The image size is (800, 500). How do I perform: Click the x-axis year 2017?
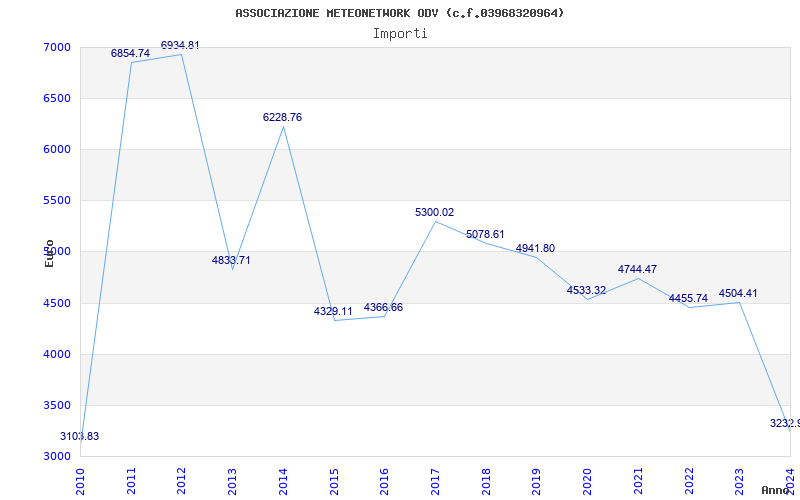[x=435, y=481]
